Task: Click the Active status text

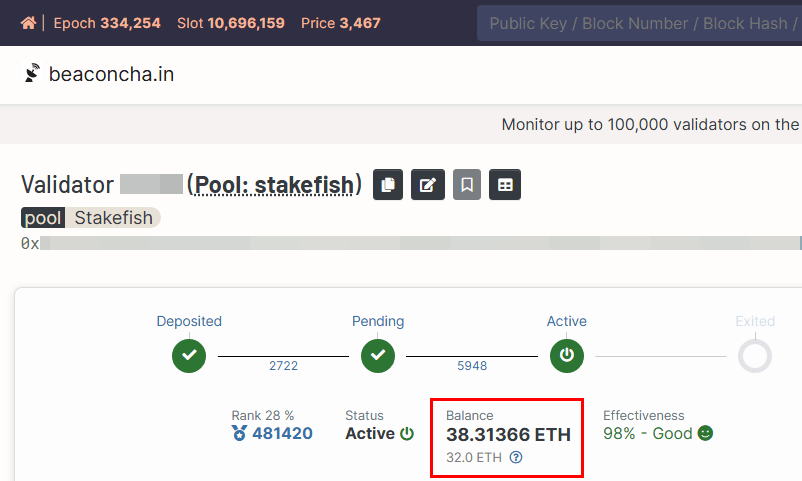Action: (370, 433)
